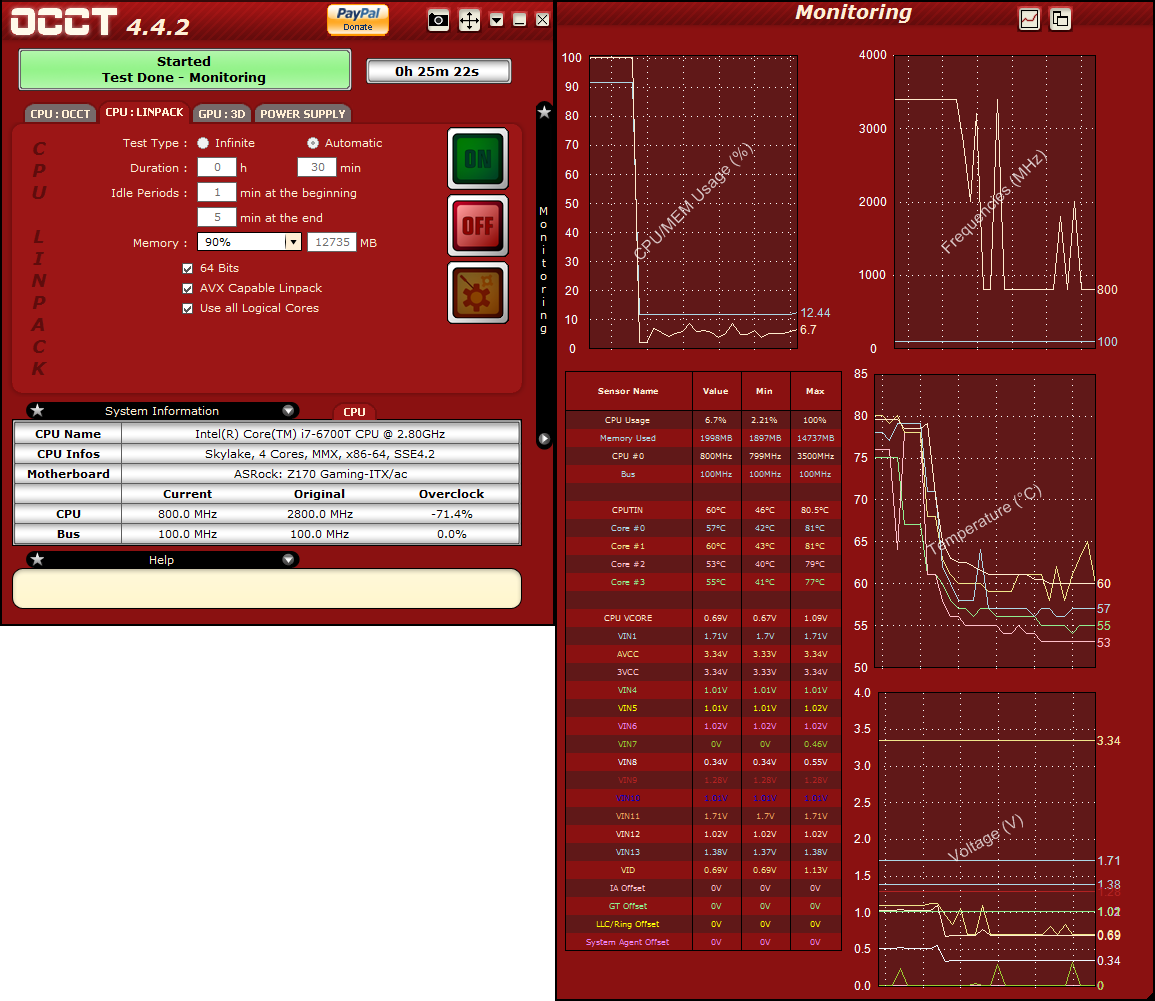
Task: Click star icon beside Help
Action: coord(38,559)
